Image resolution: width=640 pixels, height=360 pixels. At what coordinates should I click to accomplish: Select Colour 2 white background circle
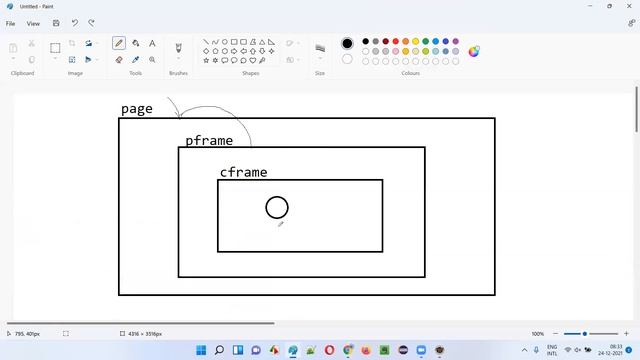[x=347, y=59]
